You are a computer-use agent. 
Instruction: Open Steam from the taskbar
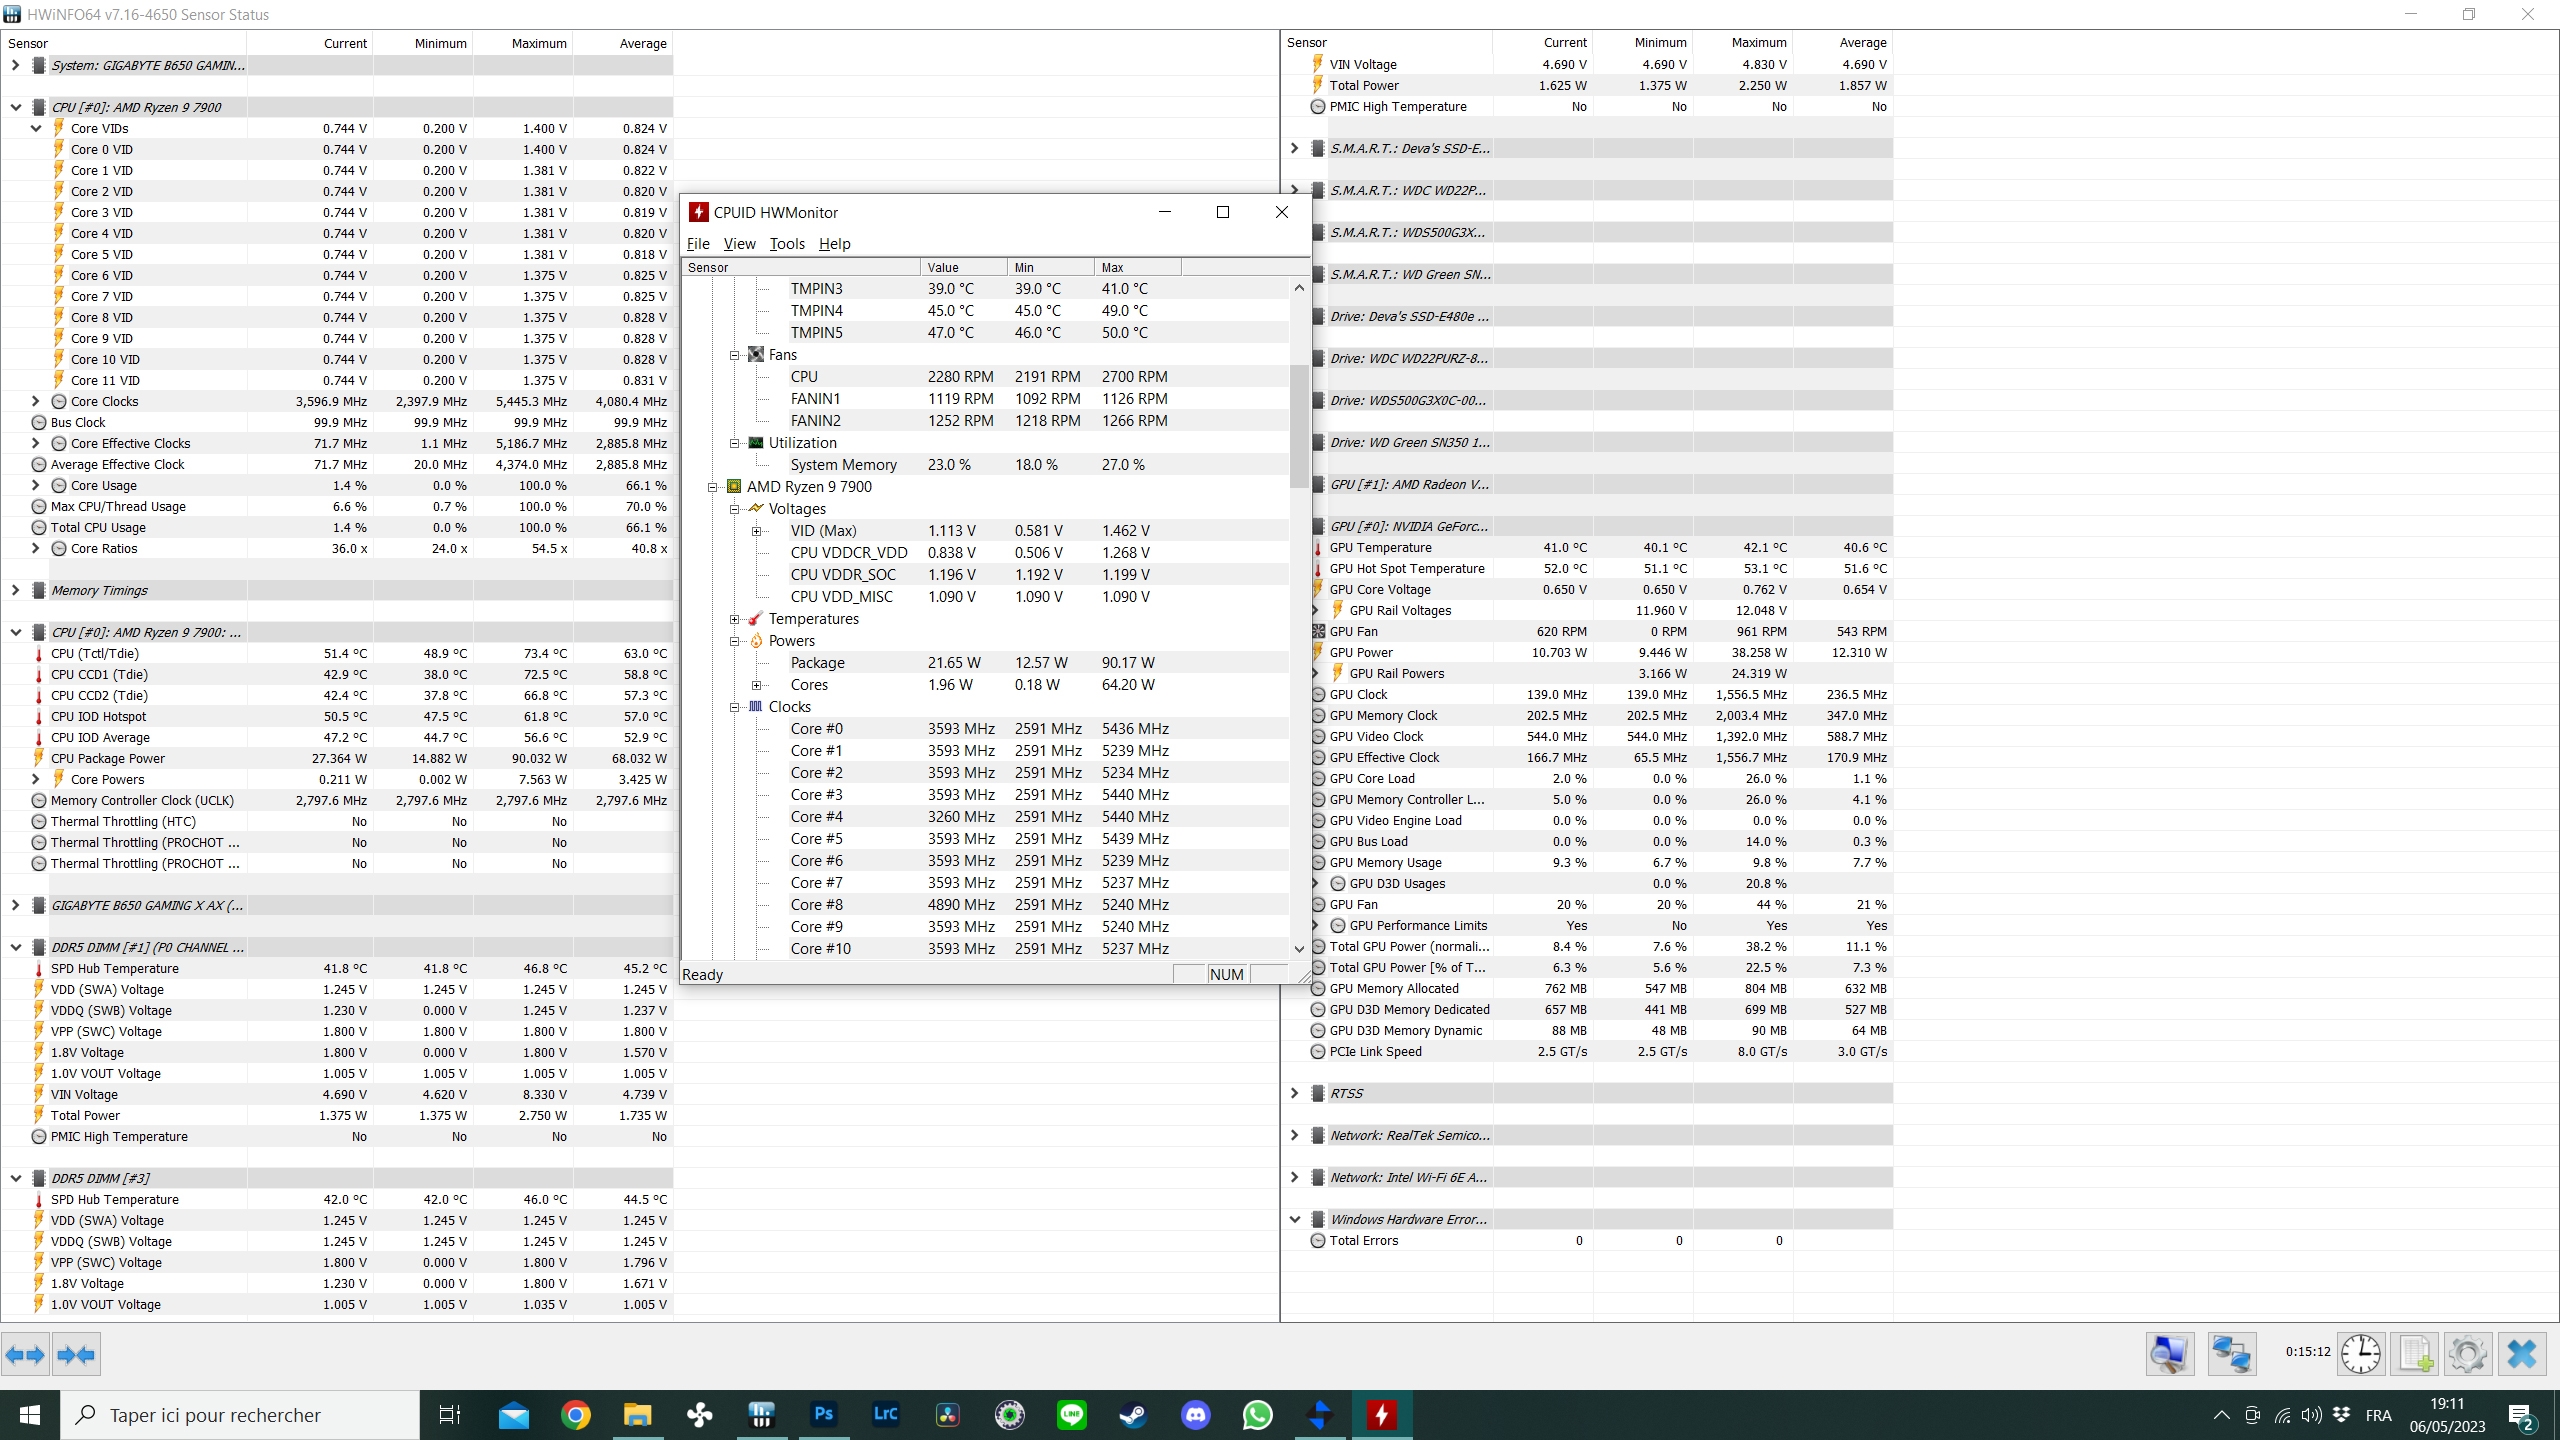pos(1133,1414)
